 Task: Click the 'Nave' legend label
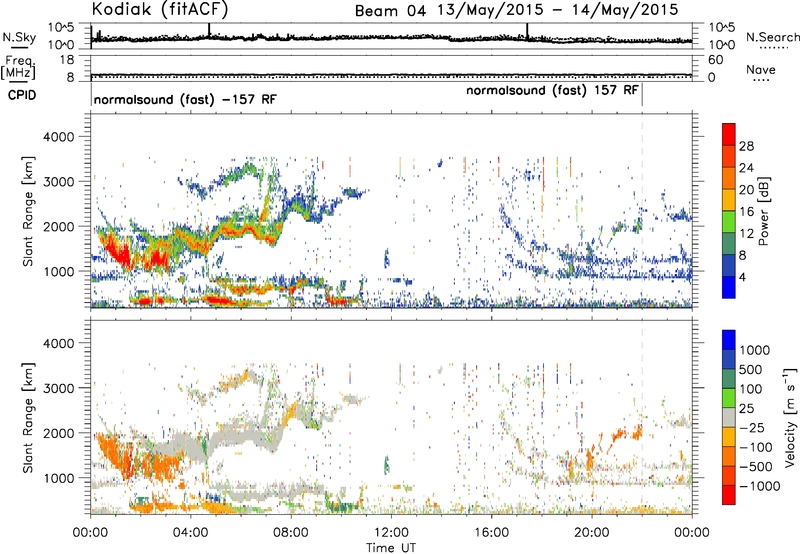tap(761, 69)
